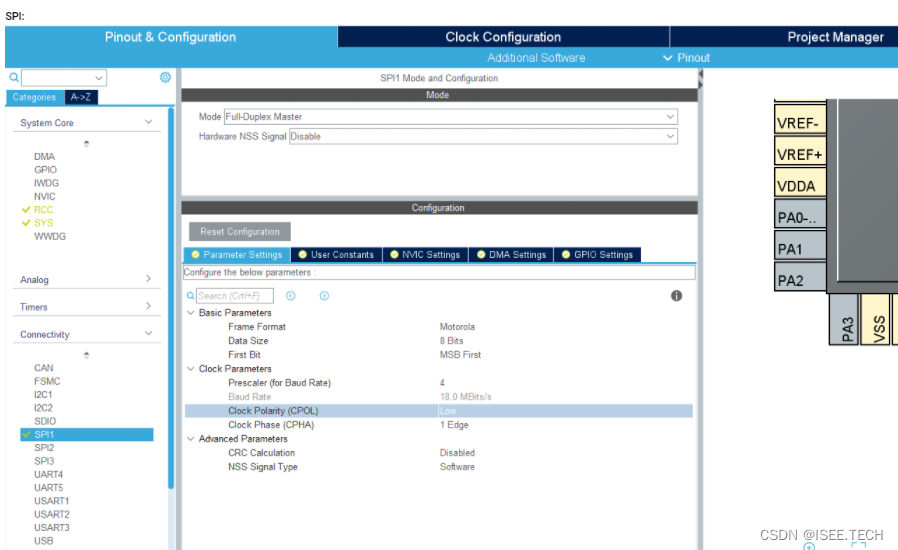Select USART1 in Connectivity list

[x=52, y=501]
